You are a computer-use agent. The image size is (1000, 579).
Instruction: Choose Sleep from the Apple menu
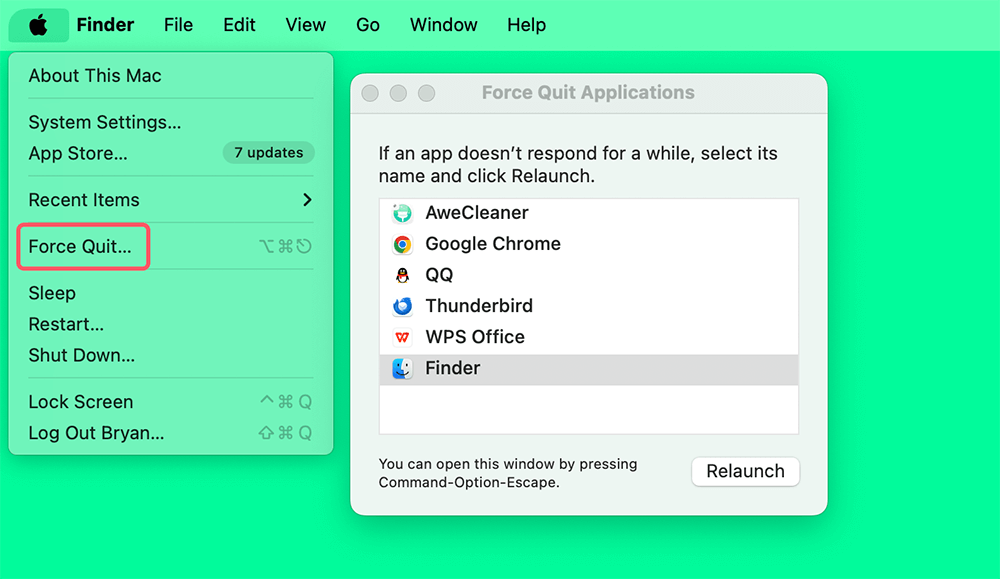coord(51,293)
